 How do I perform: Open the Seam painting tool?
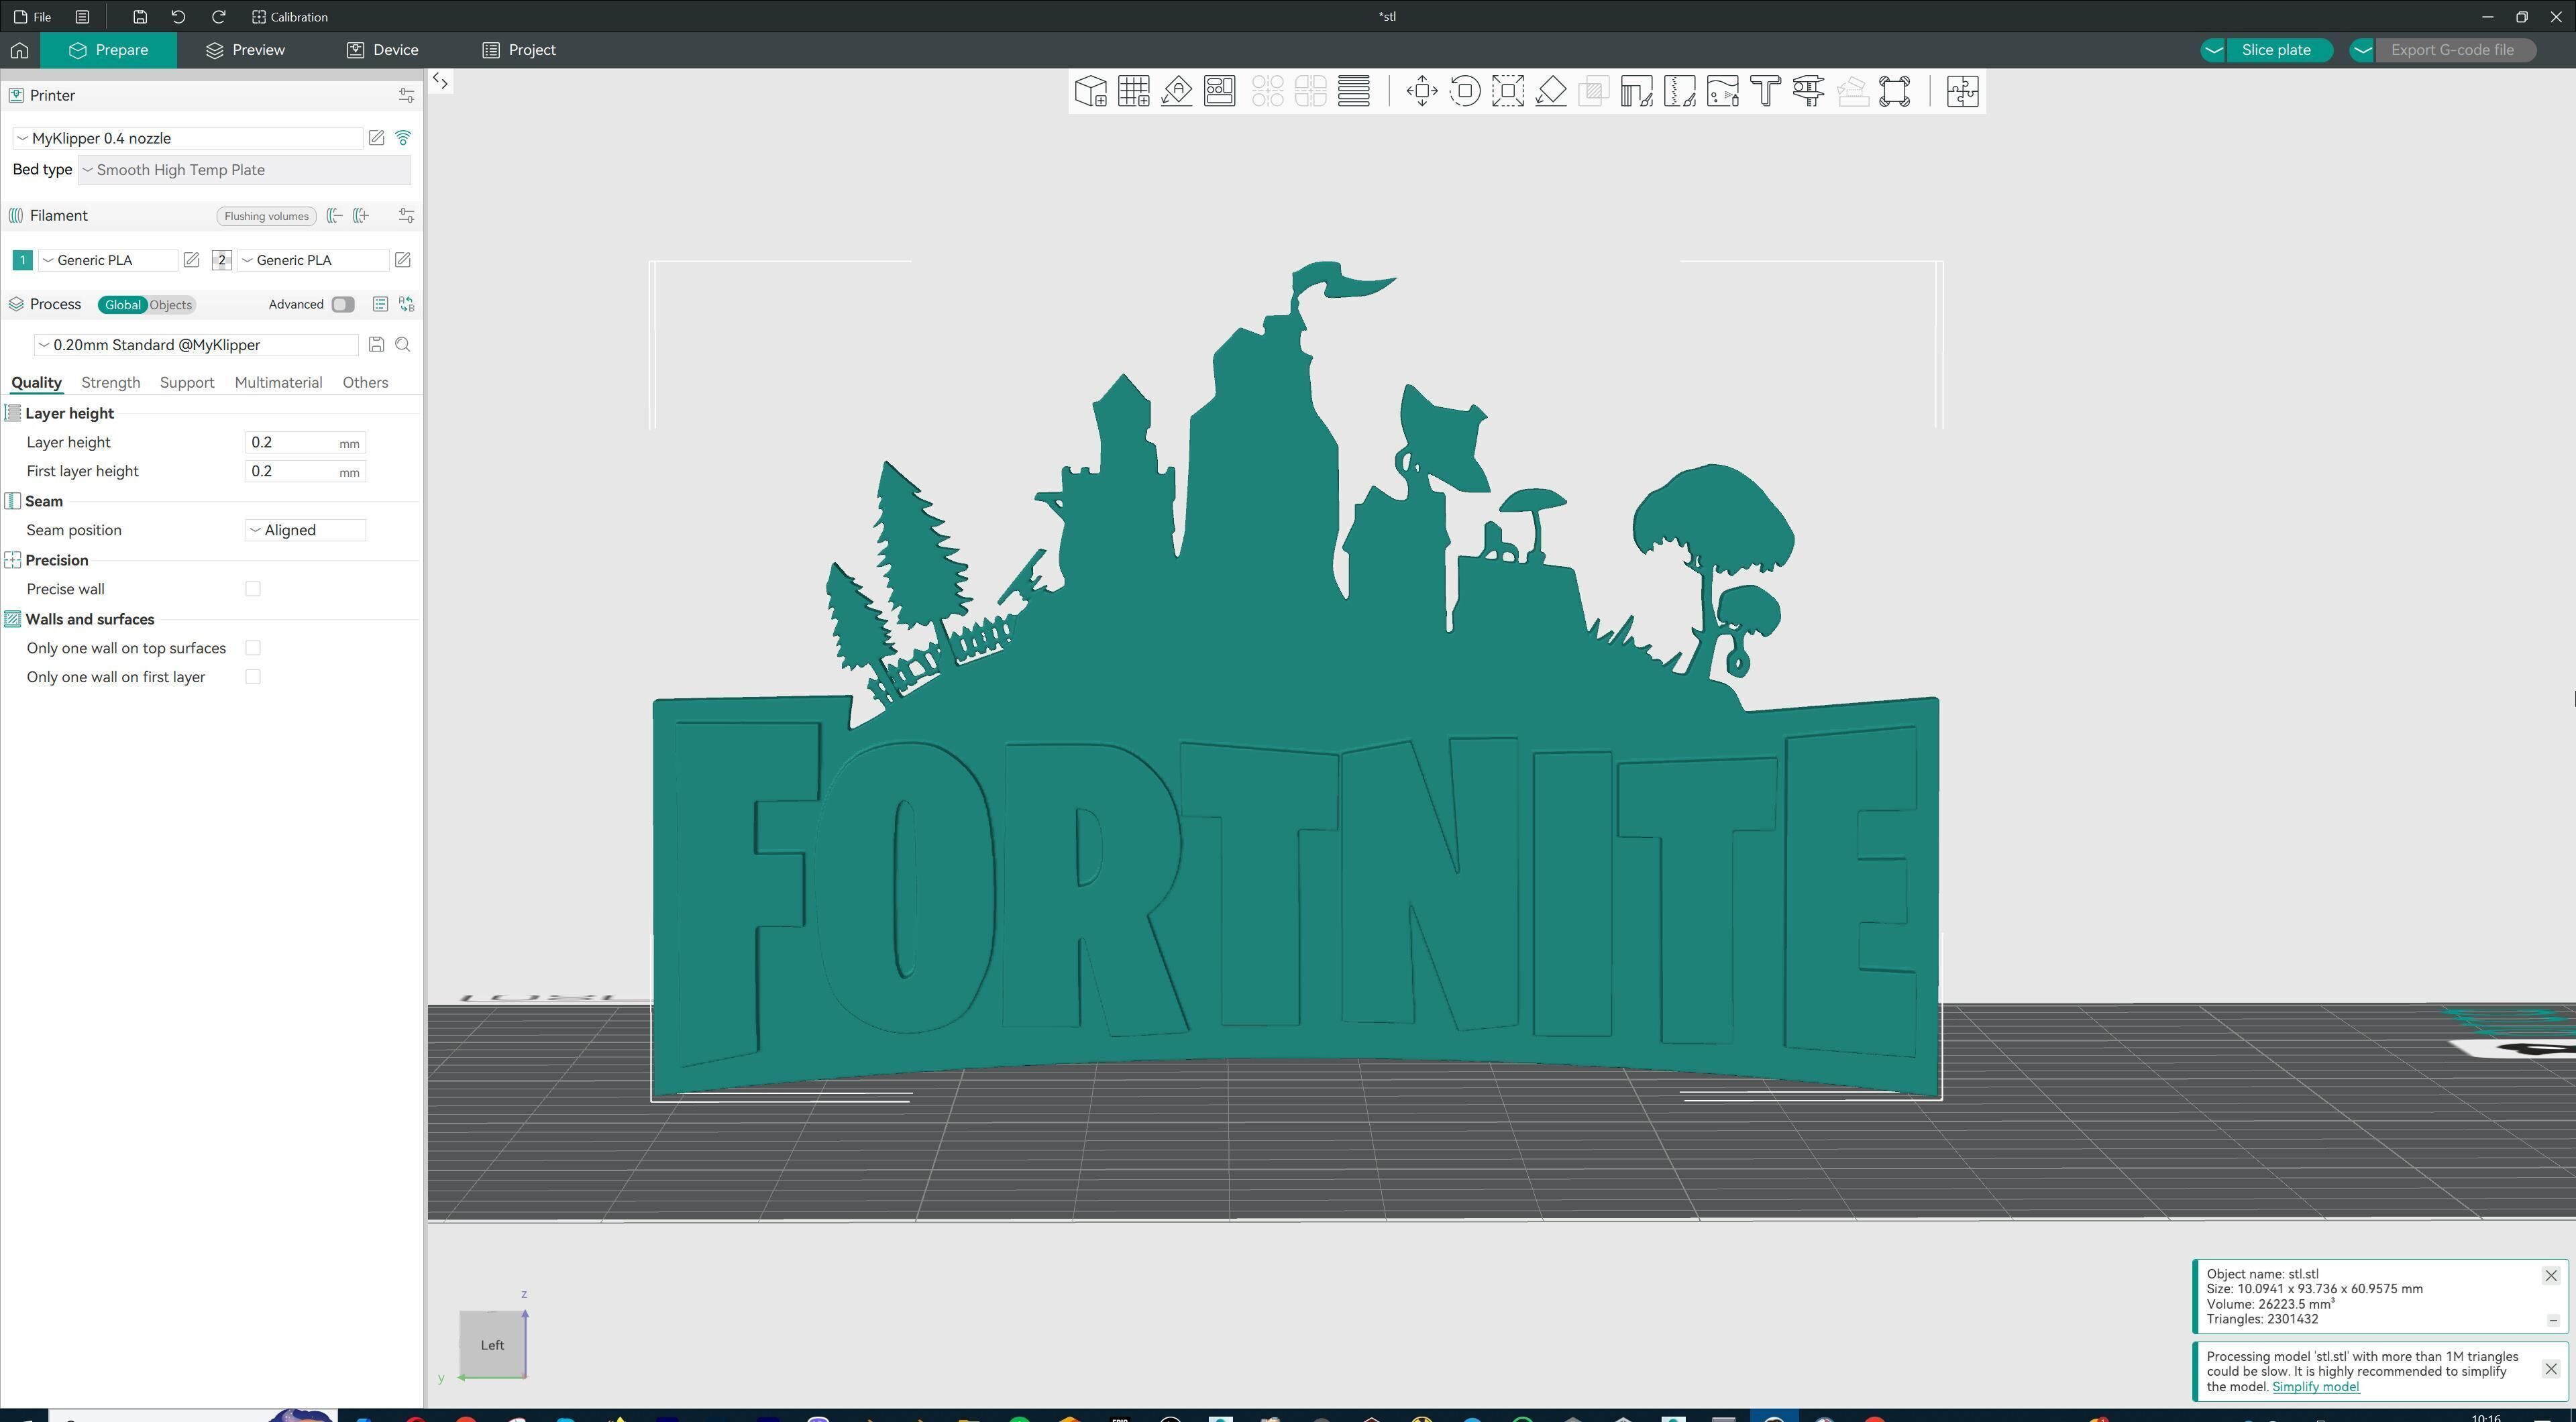pyautogui.click(x=1680, y=91)
